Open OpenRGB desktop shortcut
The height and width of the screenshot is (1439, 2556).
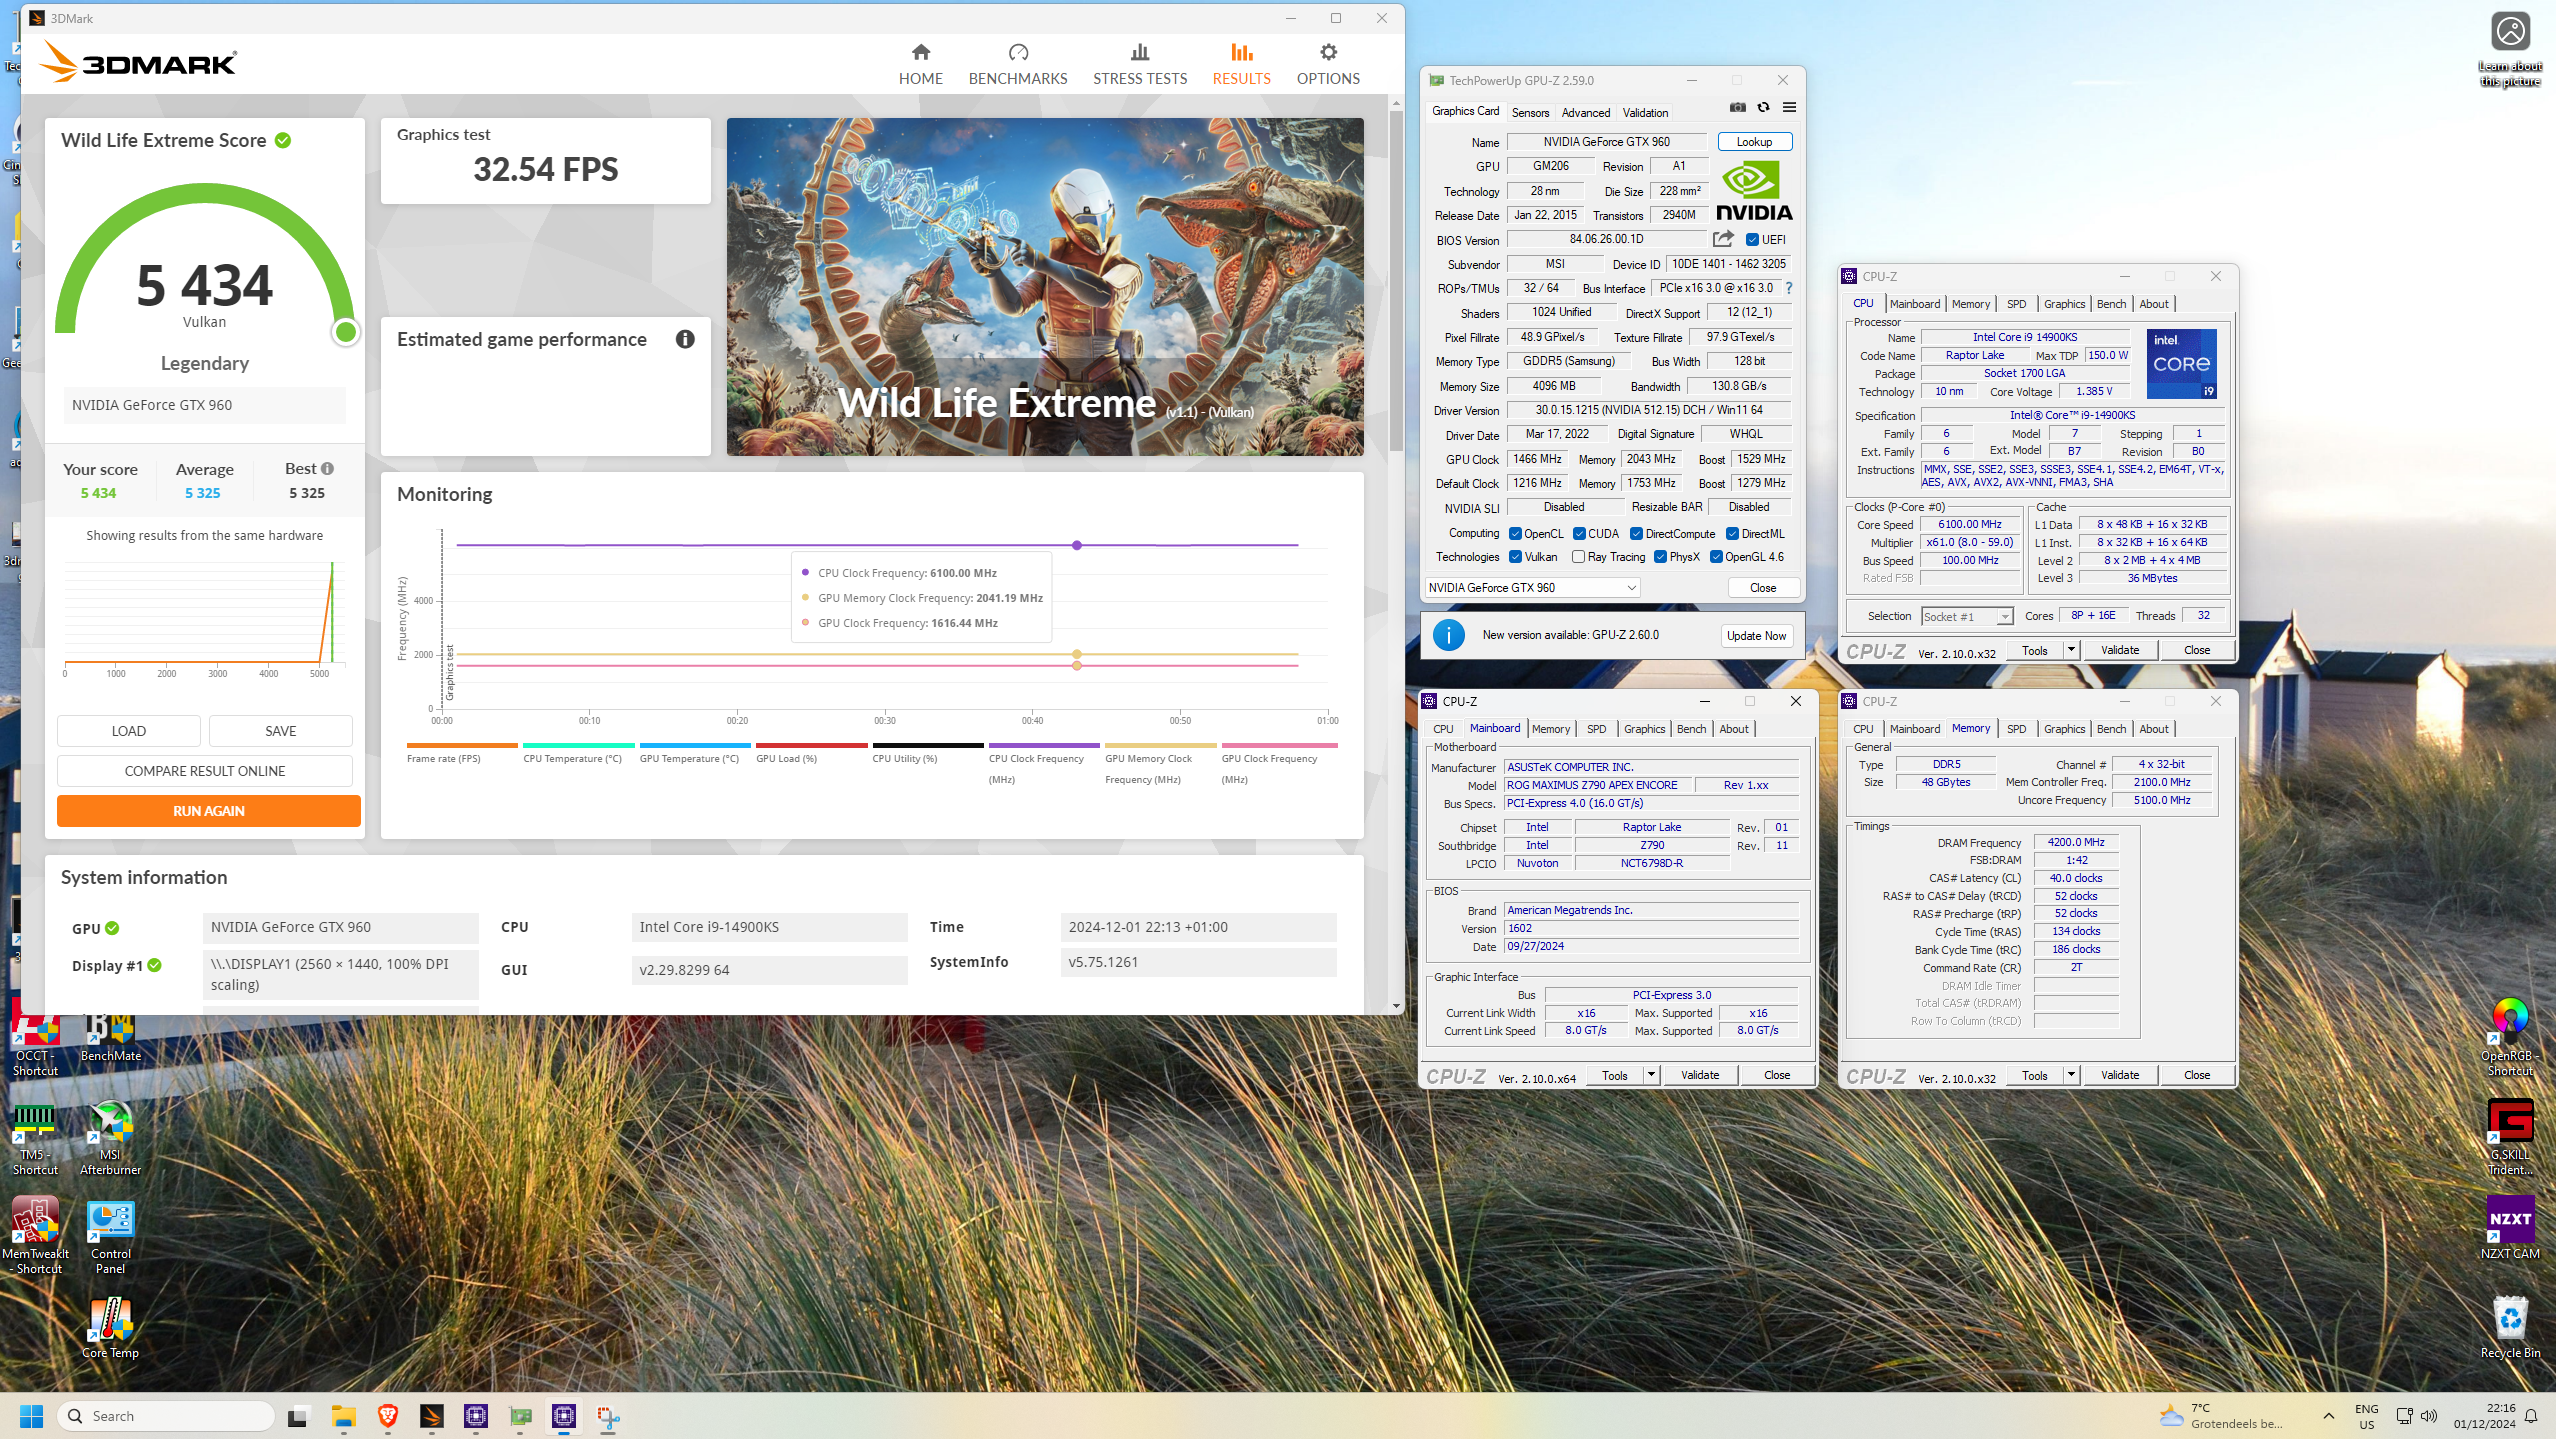pos(2510,1036)
